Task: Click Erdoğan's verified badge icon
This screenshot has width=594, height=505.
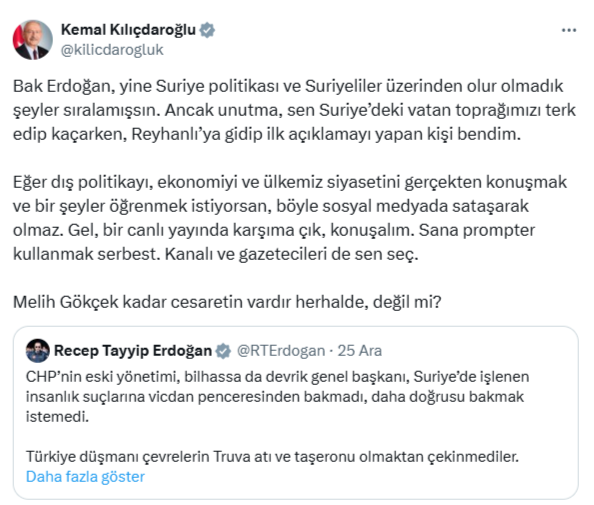Action: (223, 351)
